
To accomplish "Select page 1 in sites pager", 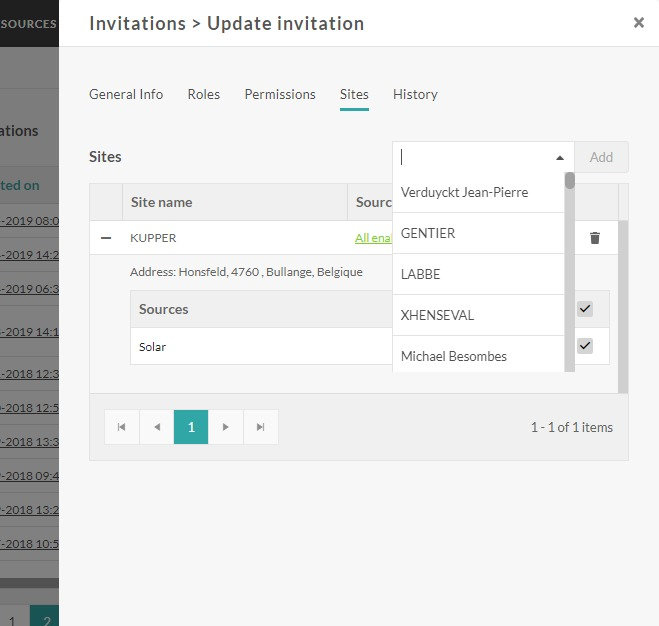I will 191,427.
